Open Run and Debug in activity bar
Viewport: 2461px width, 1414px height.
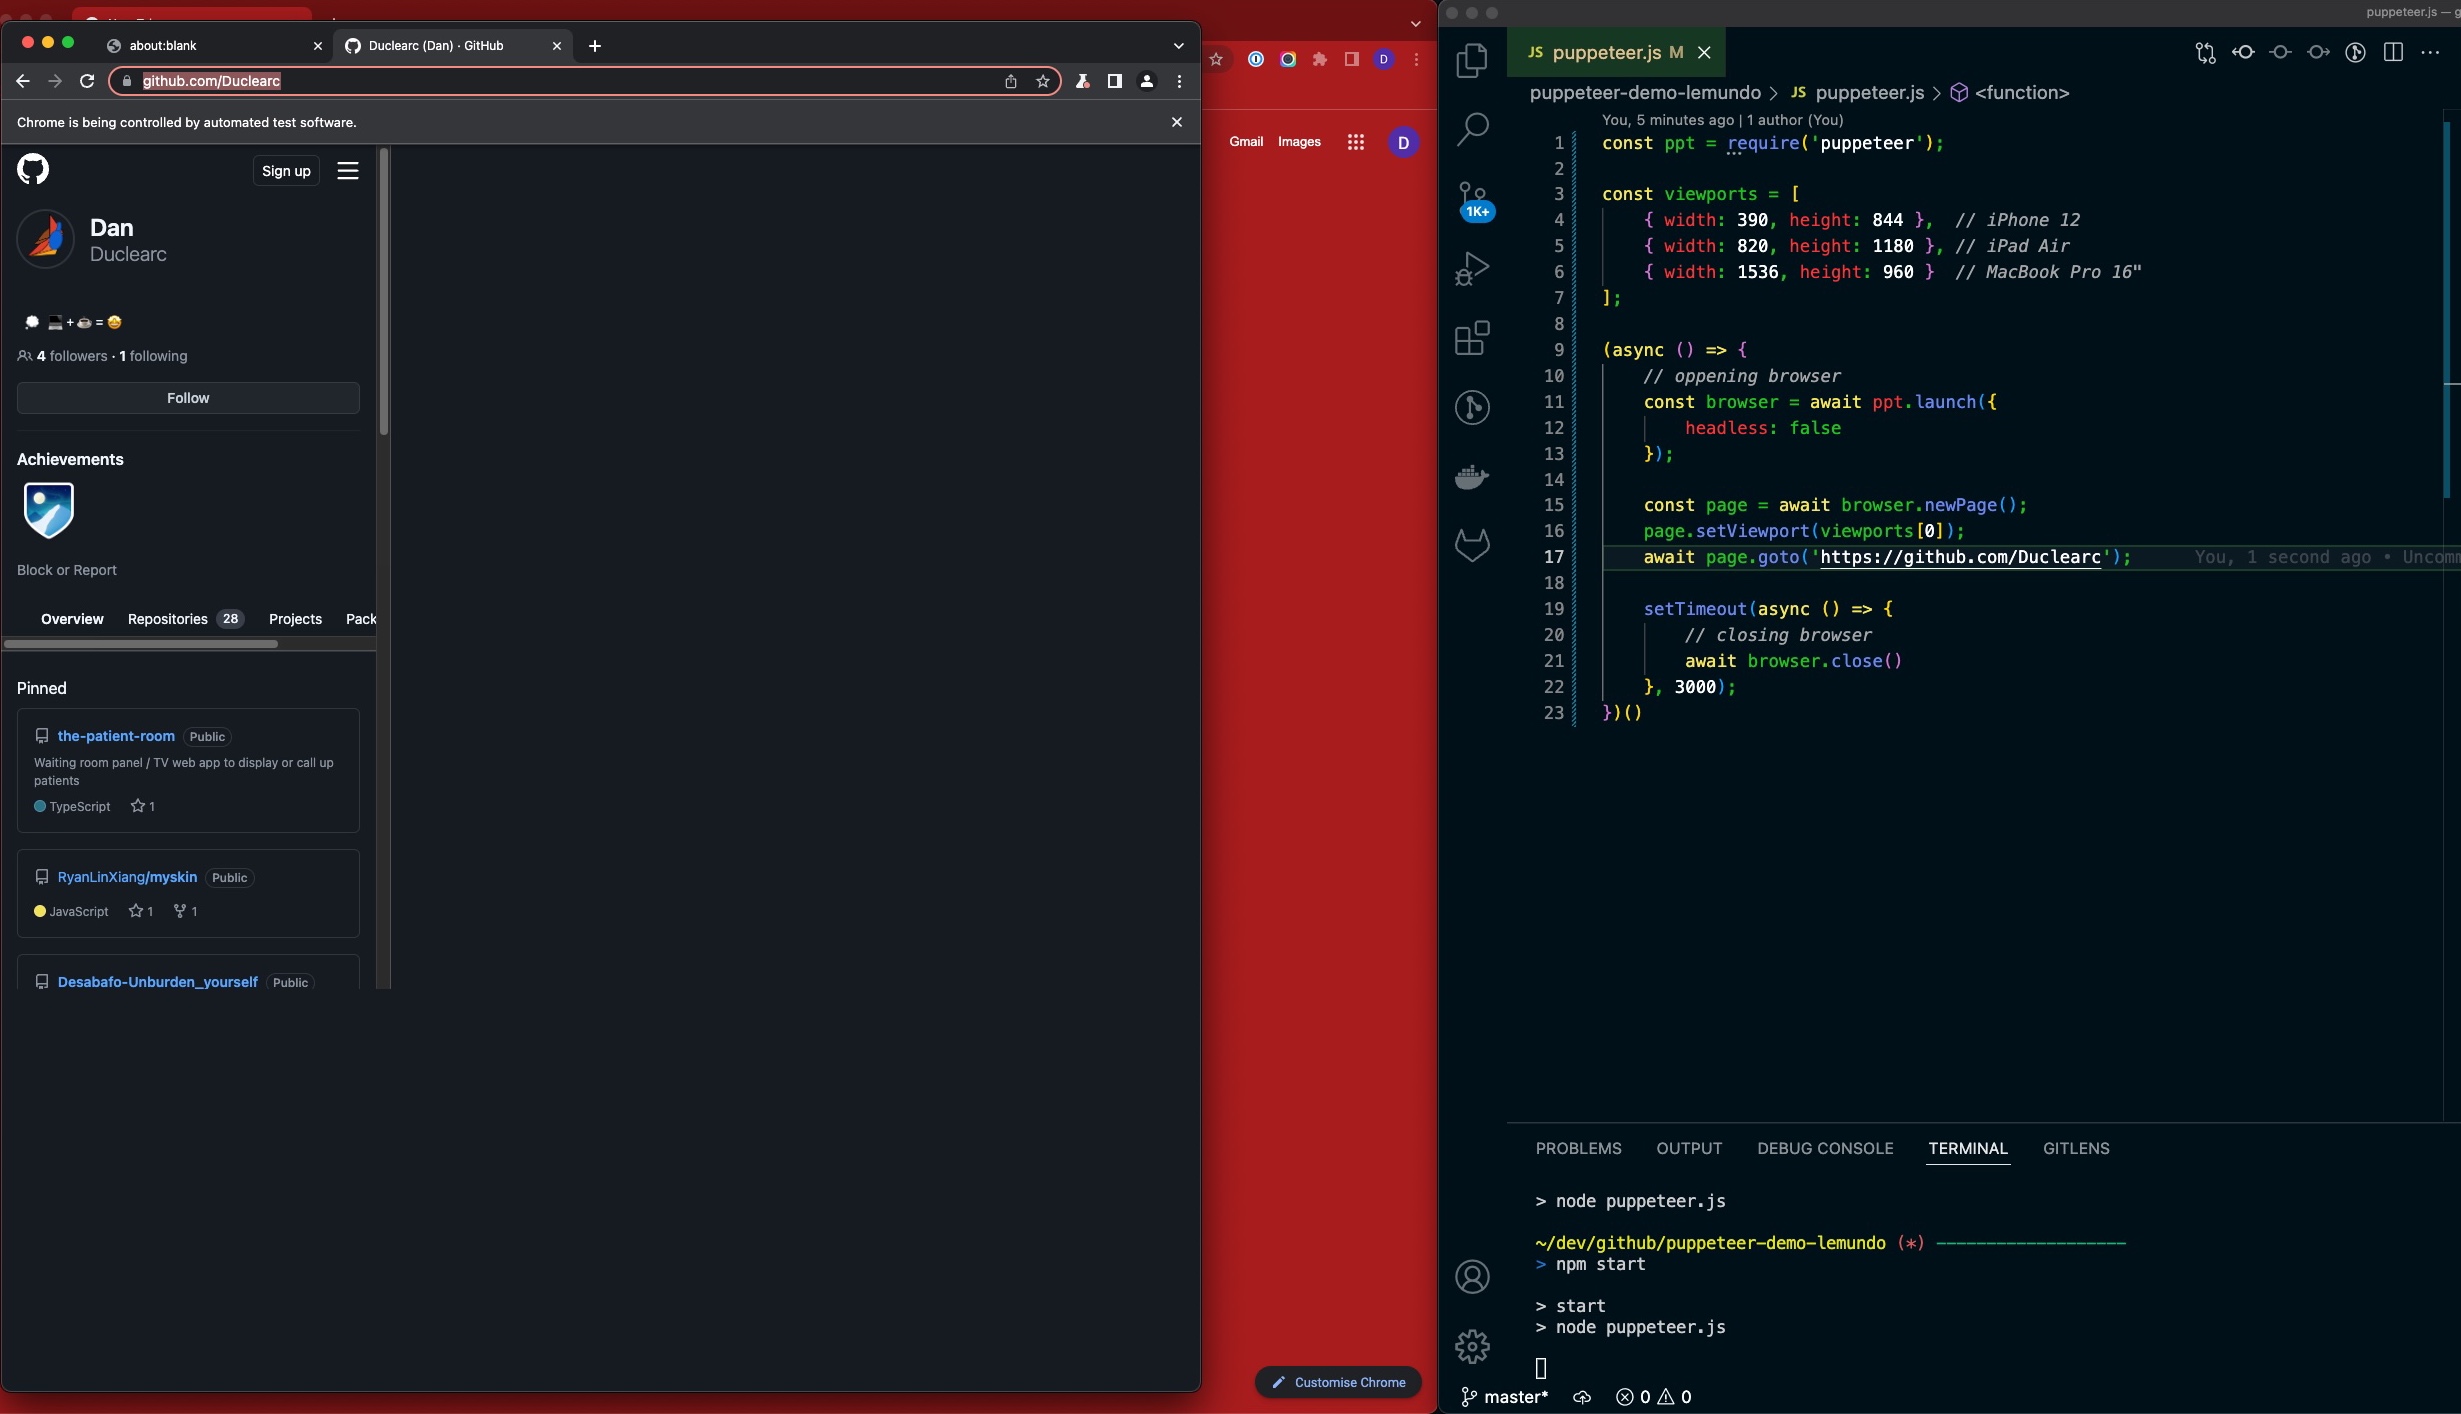[x=1472, y=268]
